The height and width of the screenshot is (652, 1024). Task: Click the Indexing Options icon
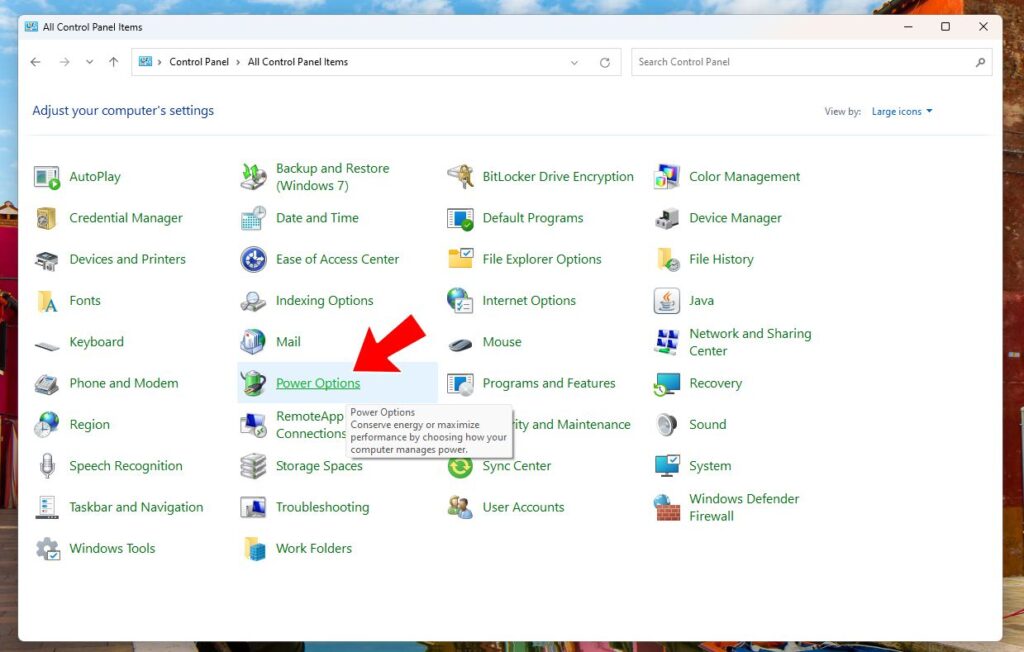pos(253,301)
